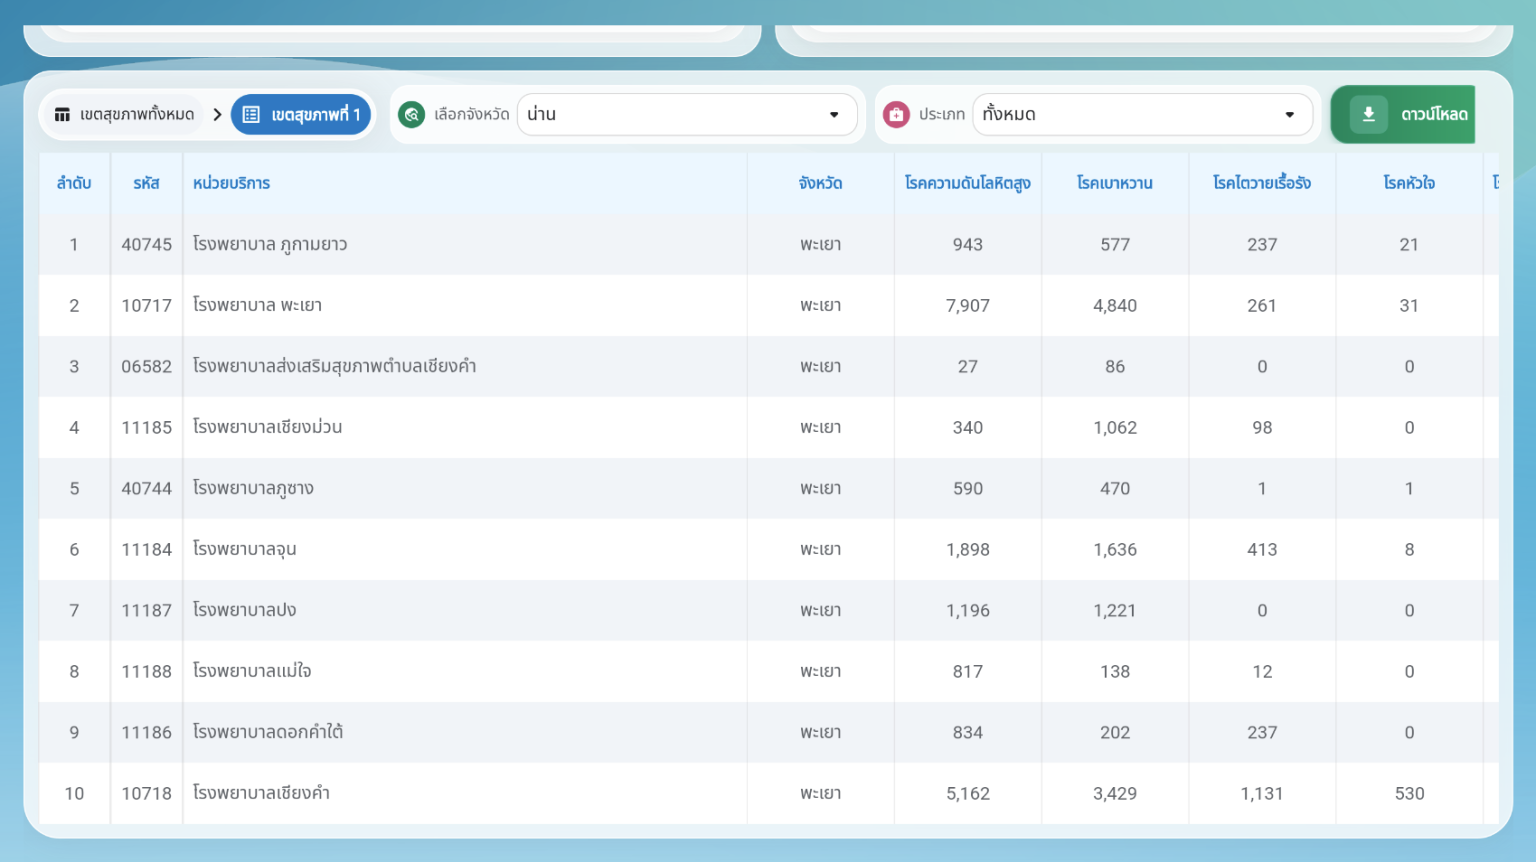Open the เลือกจังหวัด dropdown showing น่าน
This screenshot has width=1536, height=862.
(x=686, y=115)
